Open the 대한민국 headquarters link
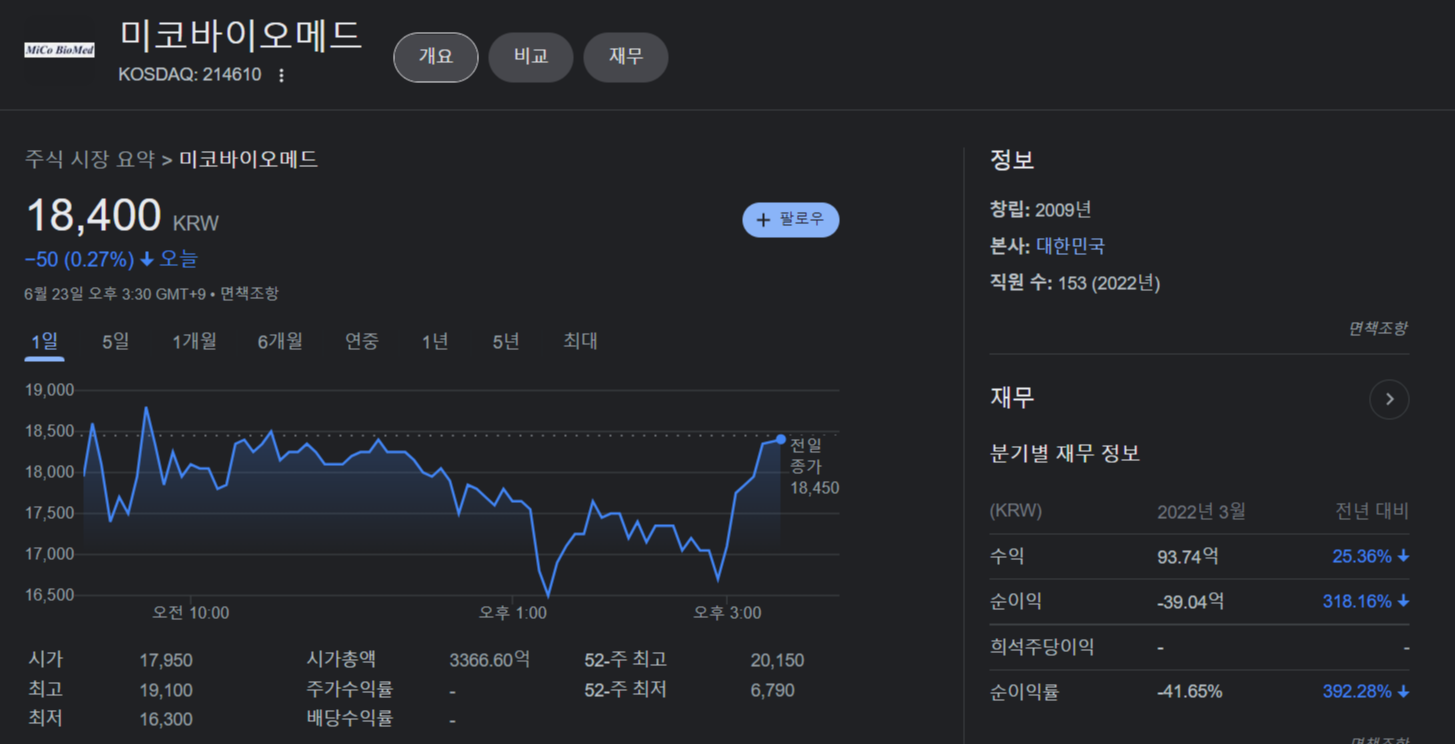This screenshot has height=744, width=1455. coord(1070,246)
